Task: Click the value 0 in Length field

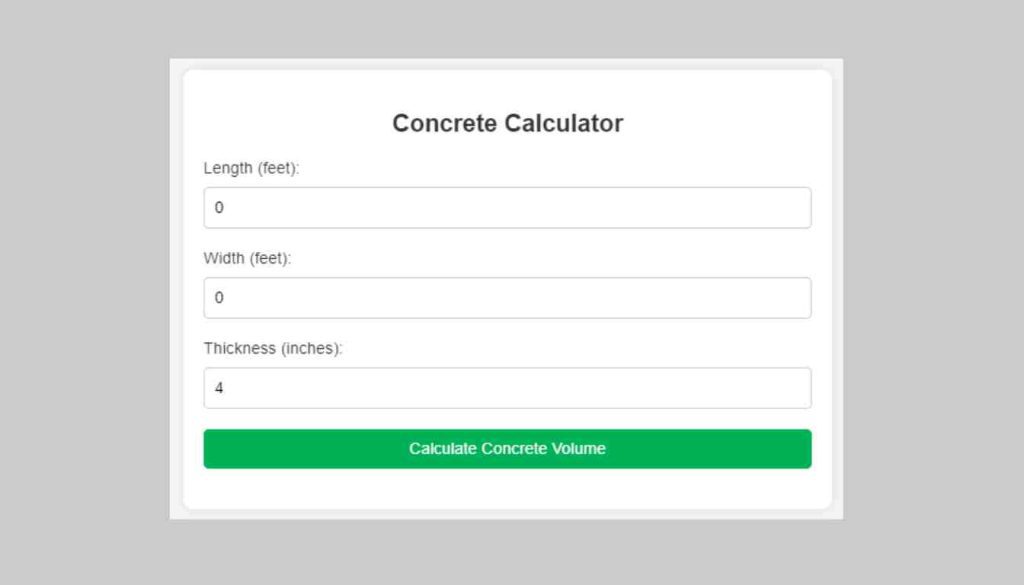Action: [220, 207]
